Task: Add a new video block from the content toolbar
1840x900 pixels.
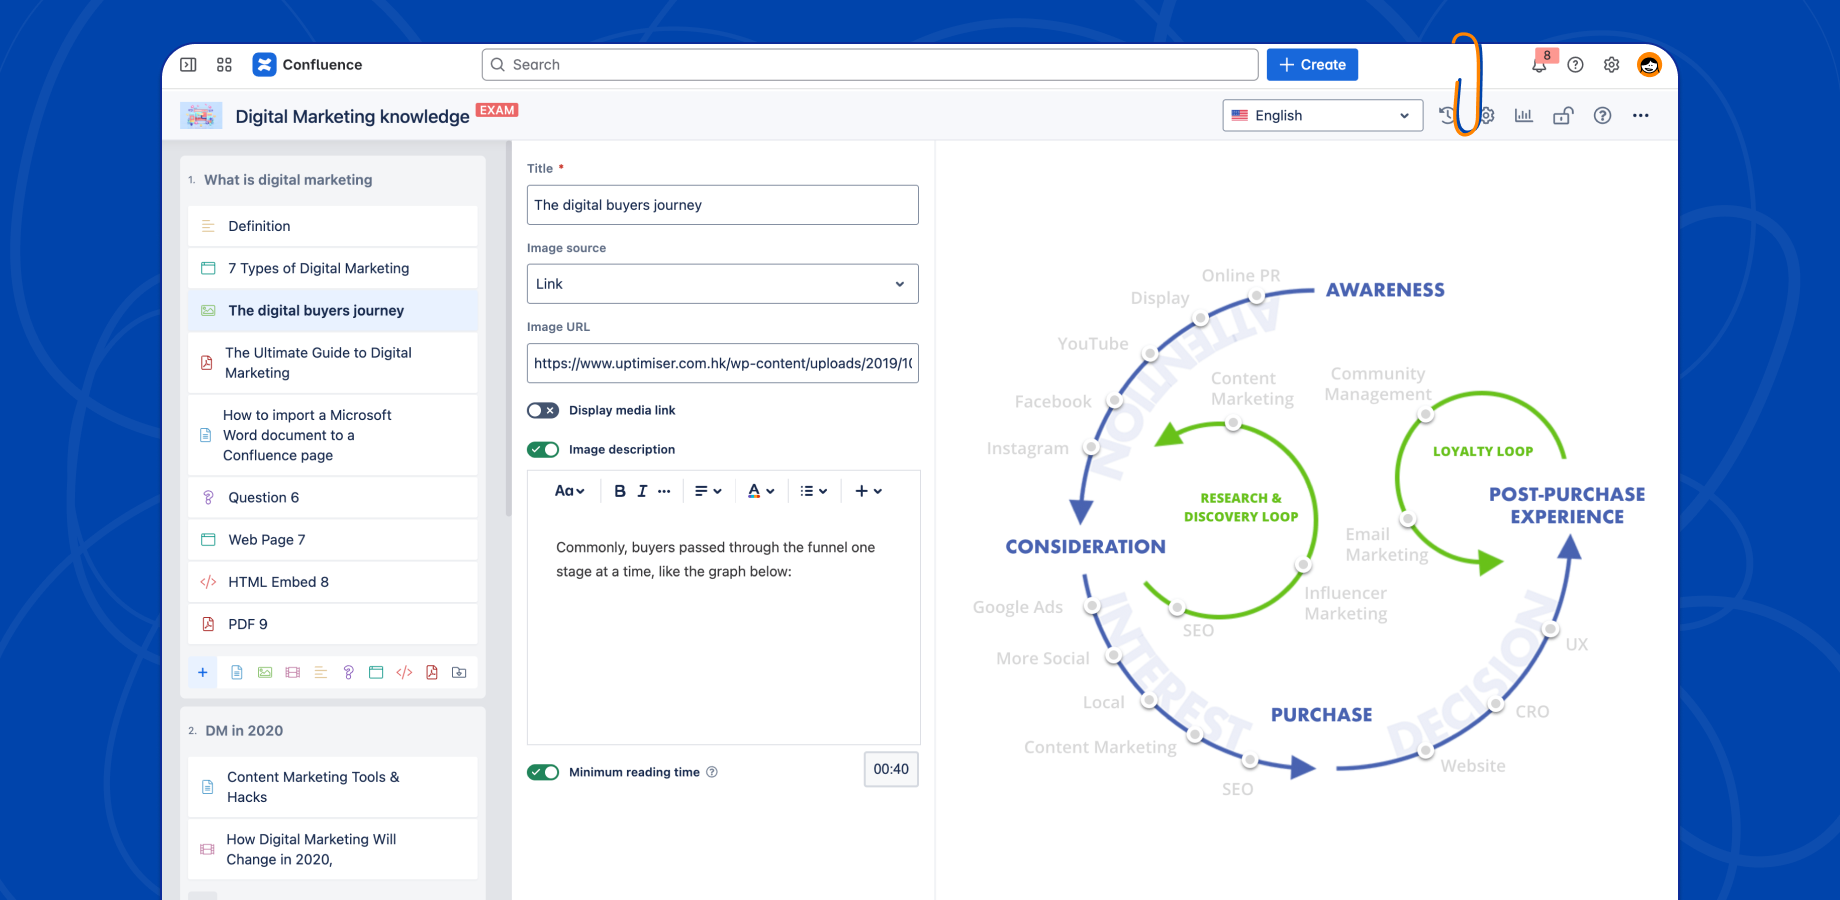Action: pyautogui.click(x=292, y=672)
